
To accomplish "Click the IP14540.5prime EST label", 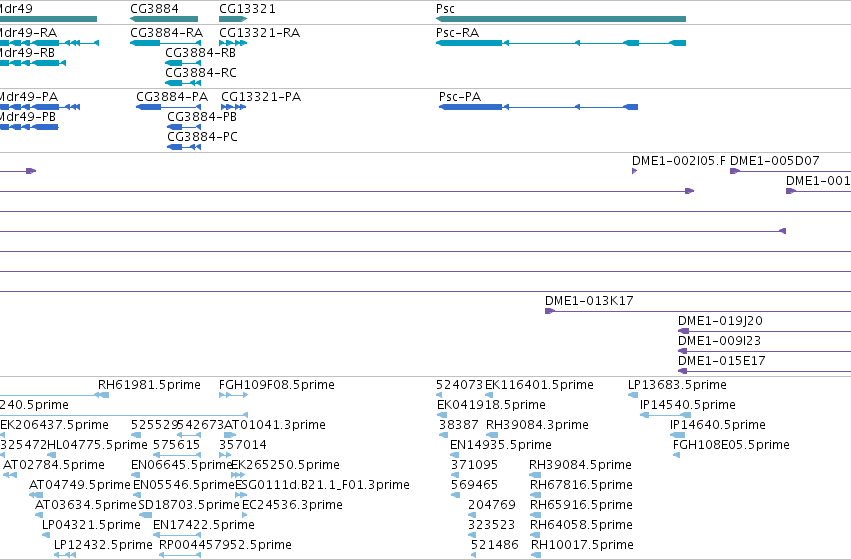I will tap(688, 405).
